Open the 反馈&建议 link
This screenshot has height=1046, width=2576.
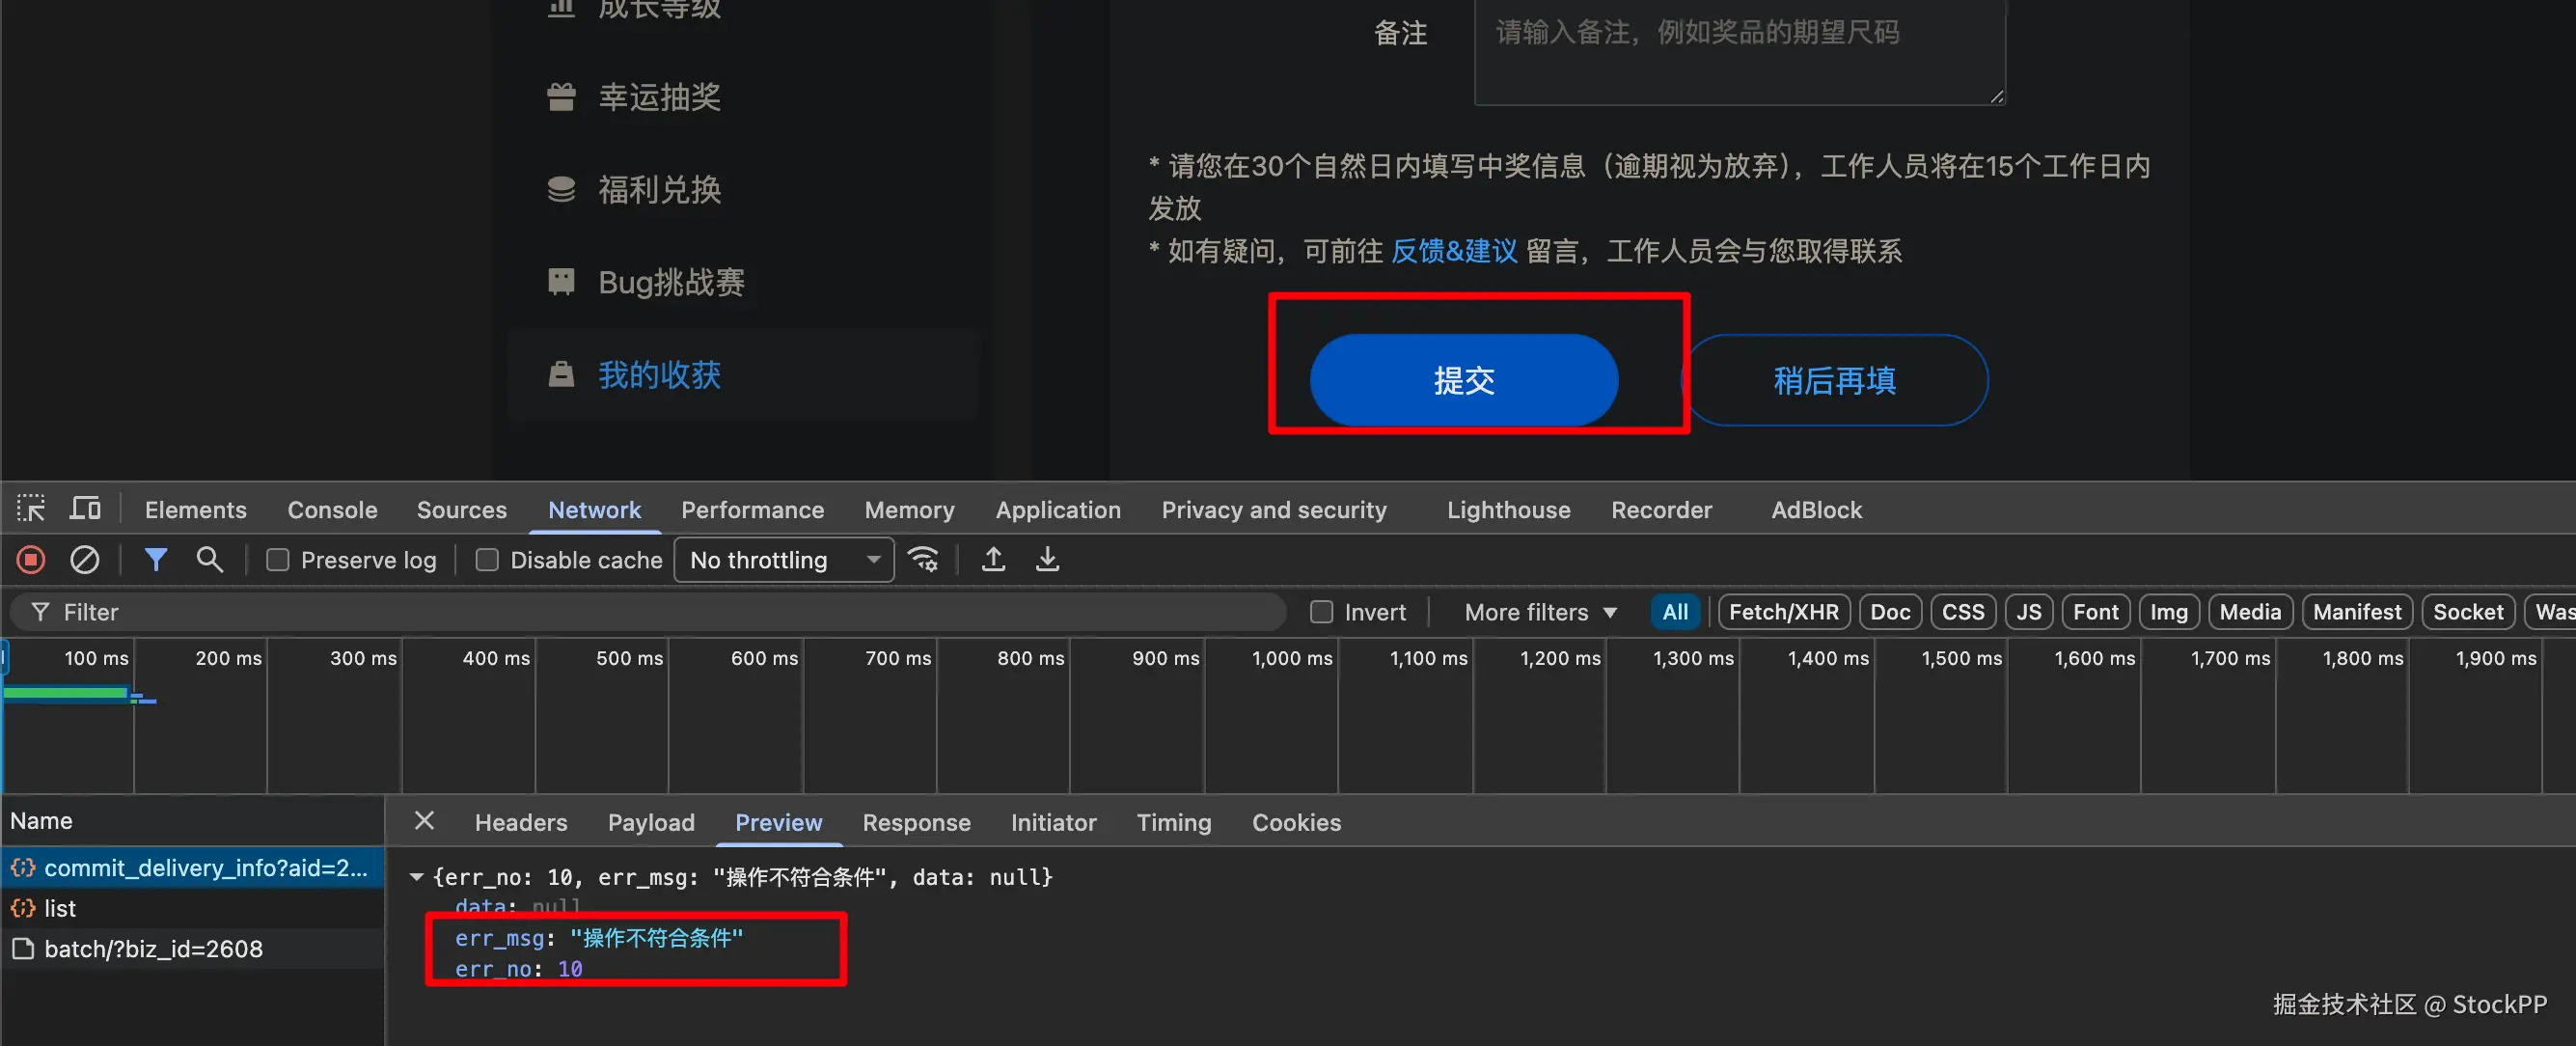pos(1455,251)
